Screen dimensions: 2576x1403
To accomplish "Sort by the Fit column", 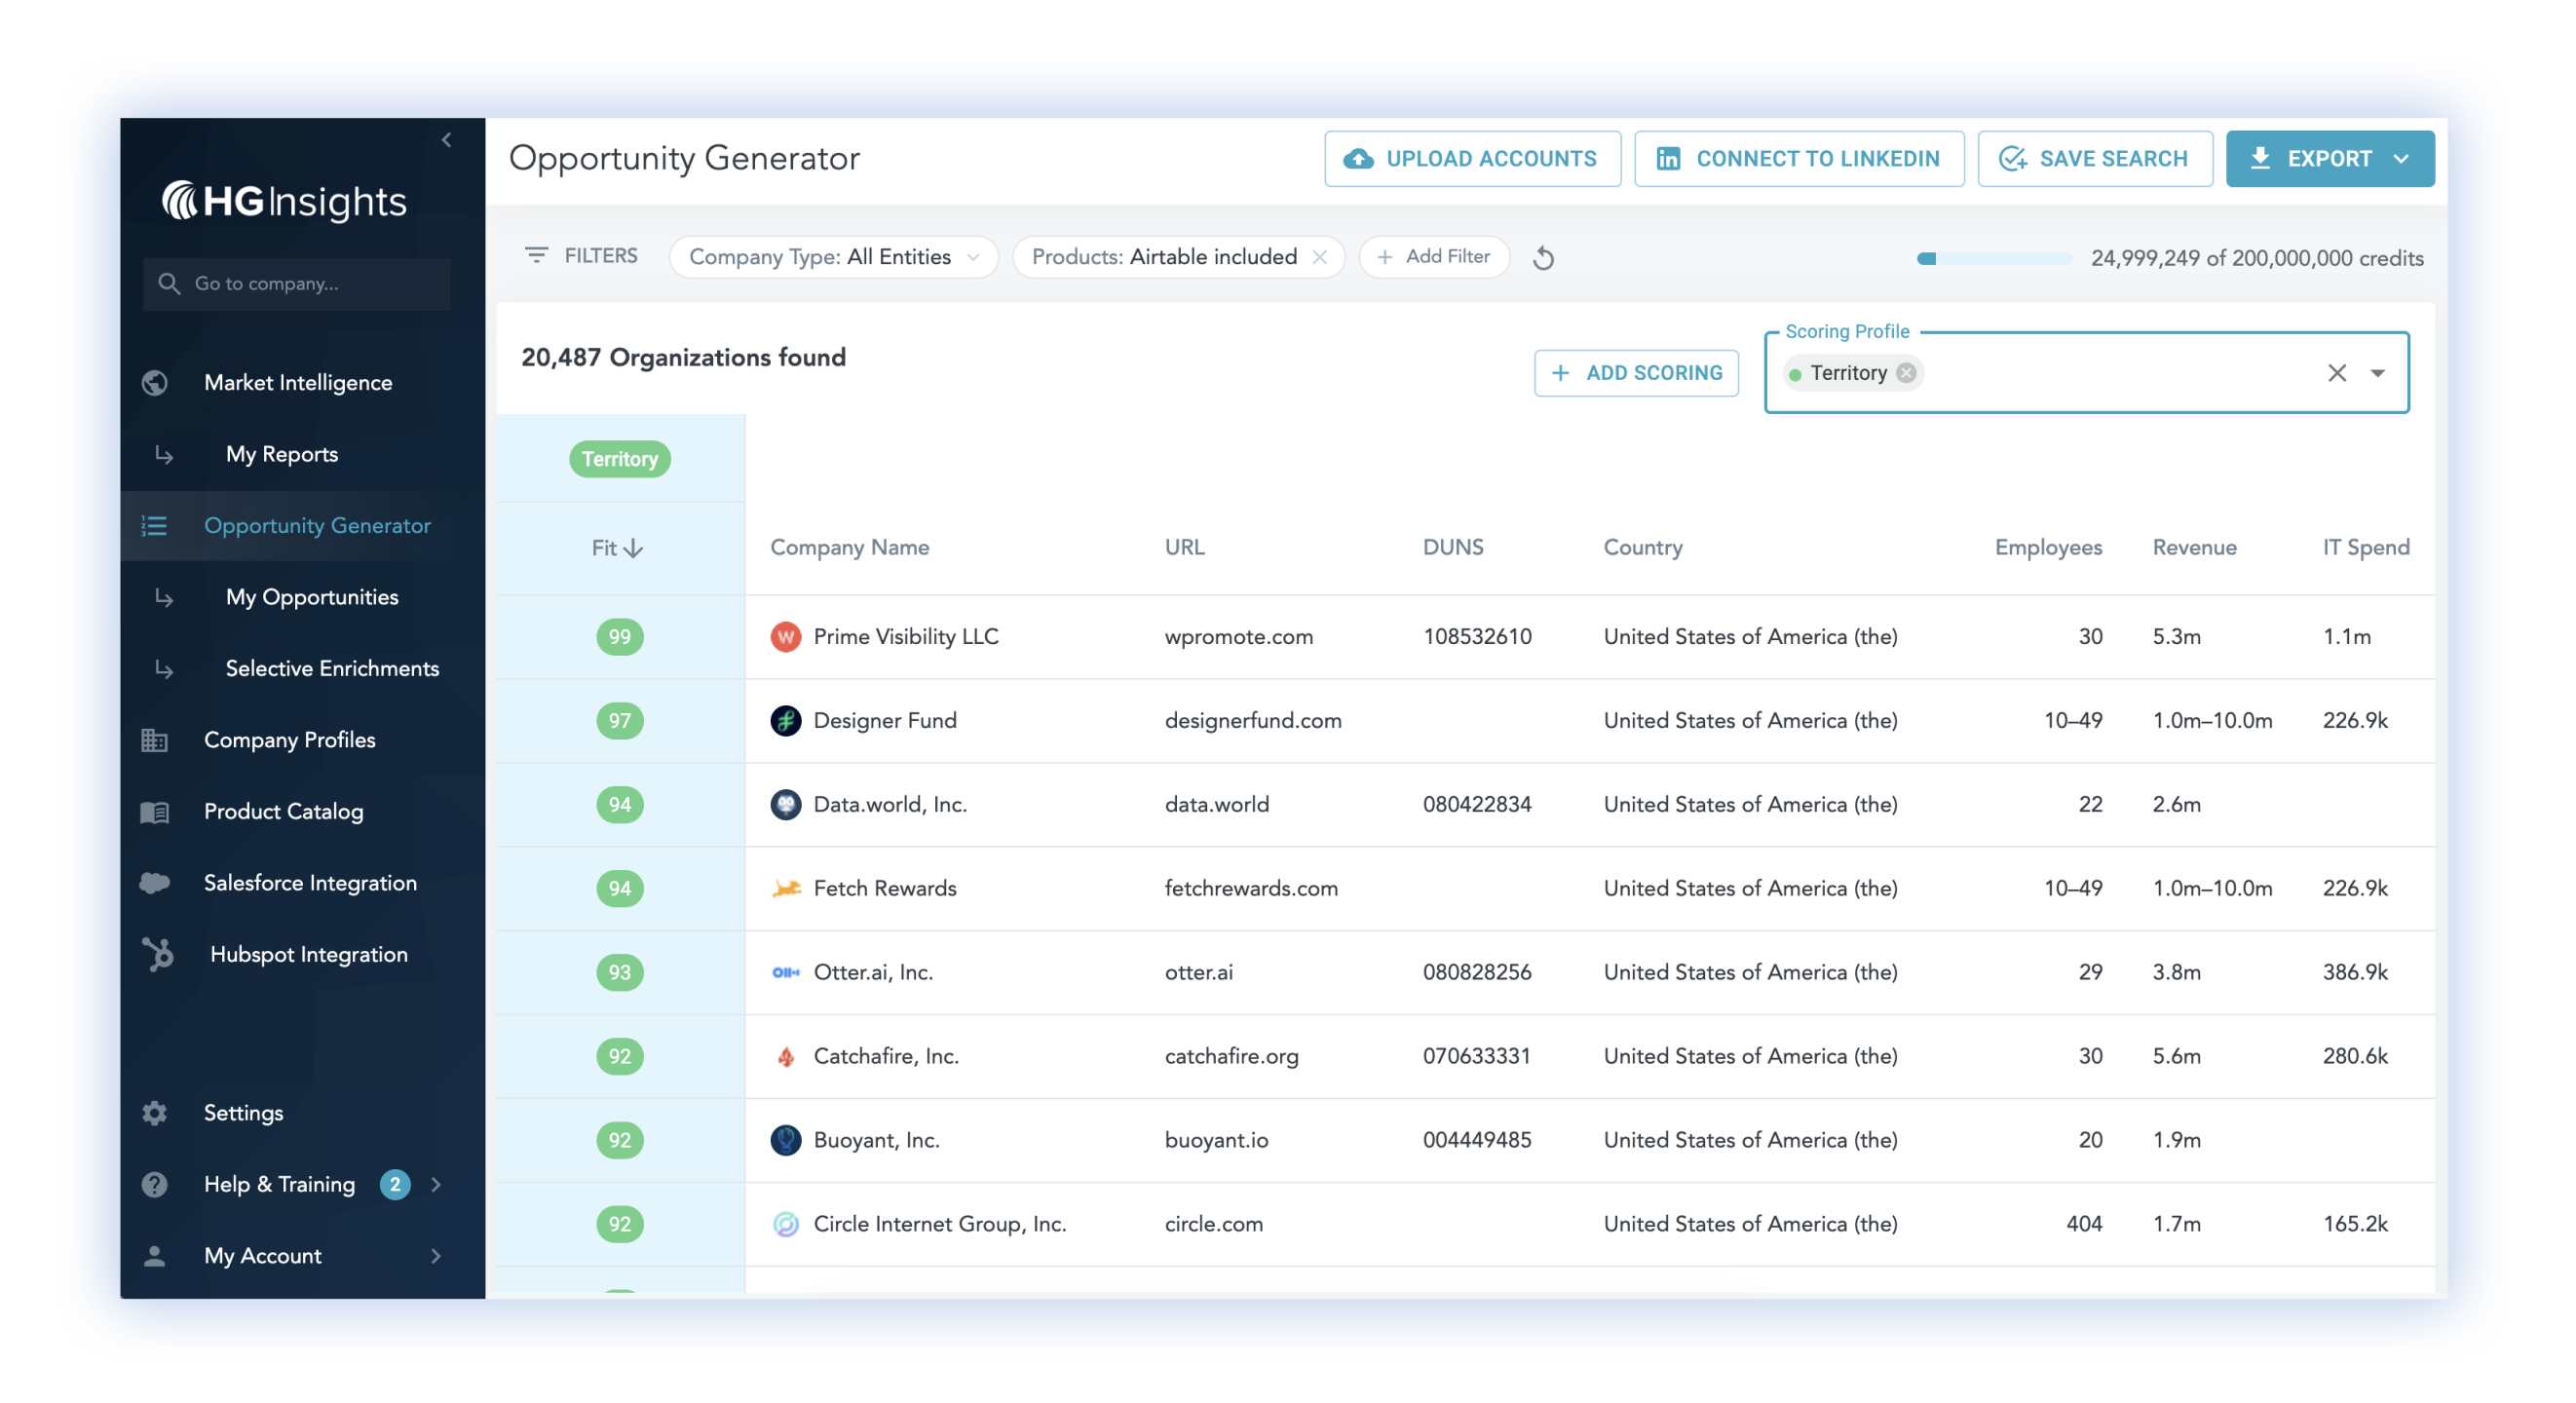I will coord(617,548).
